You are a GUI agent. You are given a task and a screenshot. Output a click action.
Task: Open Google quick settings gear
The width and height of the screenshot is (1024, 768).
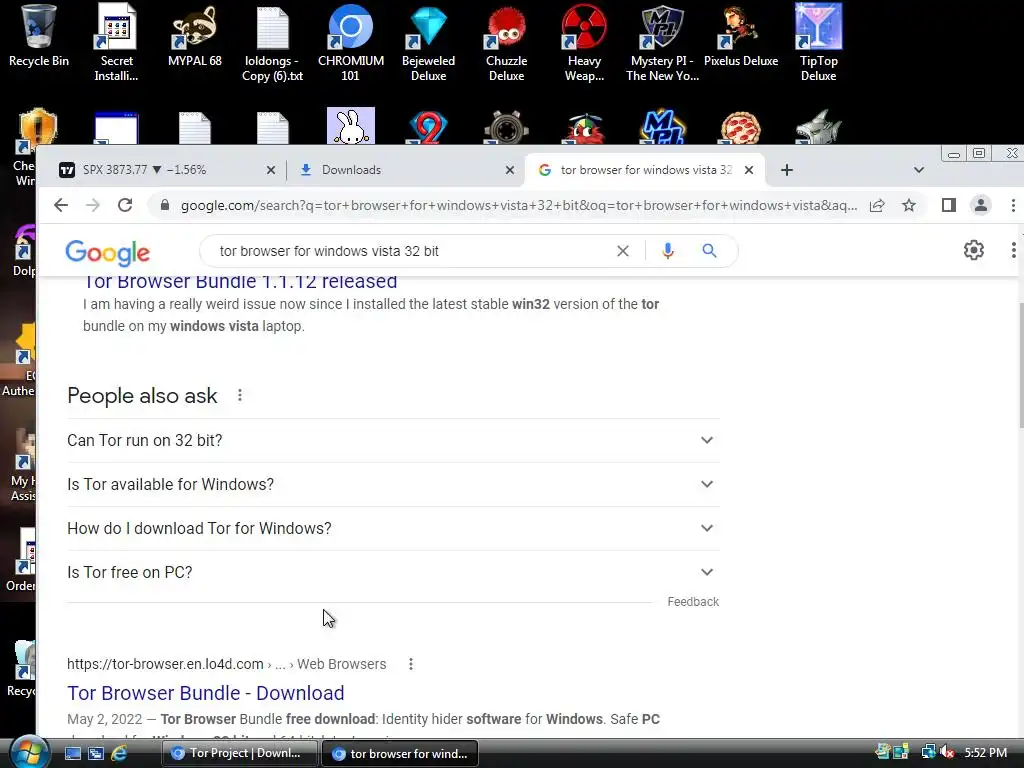click(x=974, y=250)
